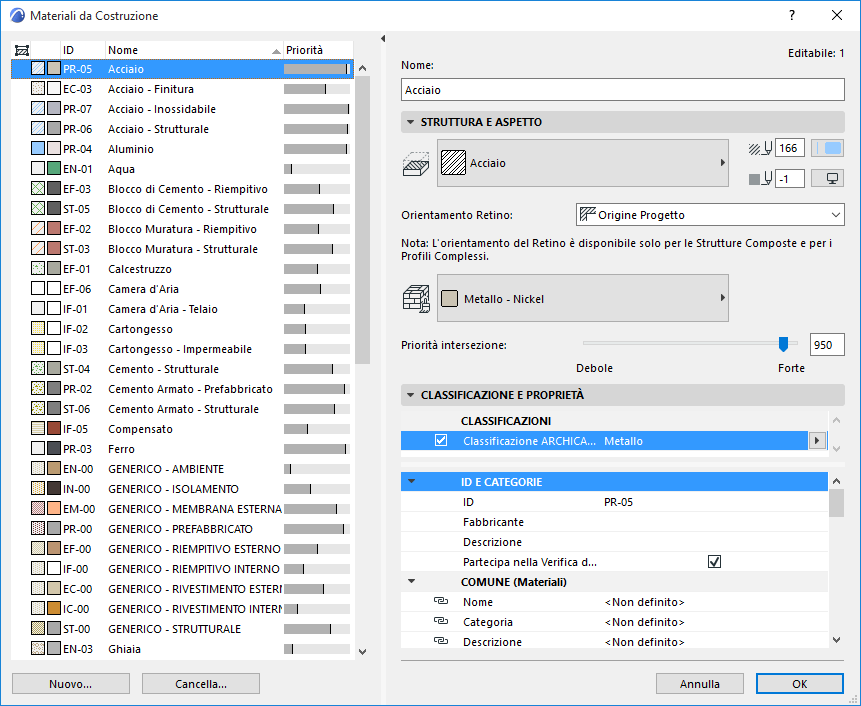
Task: Select the Cartongesso - Impermeabile row
Action: pyautogui.click(x=182, y=349)
